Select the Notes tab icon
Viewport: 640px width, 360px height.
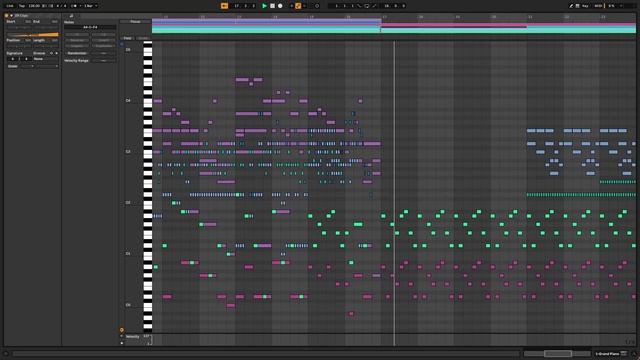coord(71,16)
